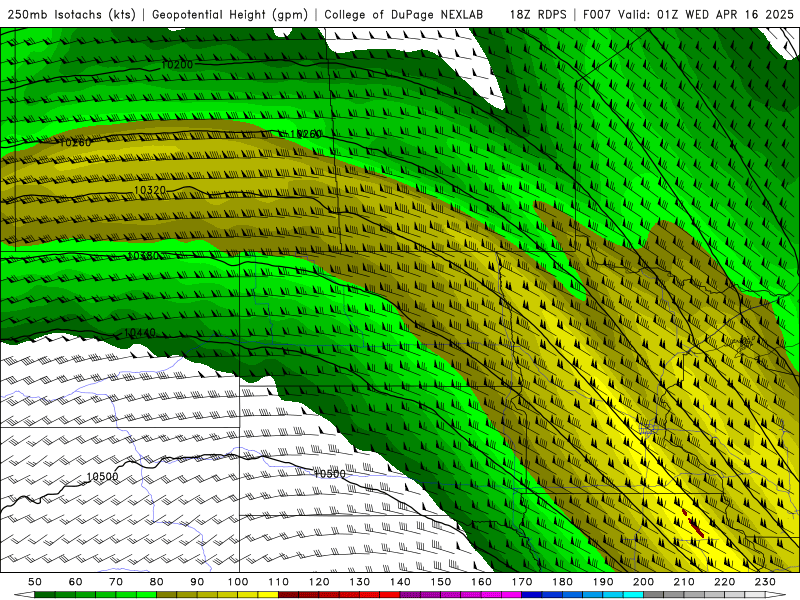800x600 pixels.
Task: Click the legend value 190
Action: [x=603, y=582]
